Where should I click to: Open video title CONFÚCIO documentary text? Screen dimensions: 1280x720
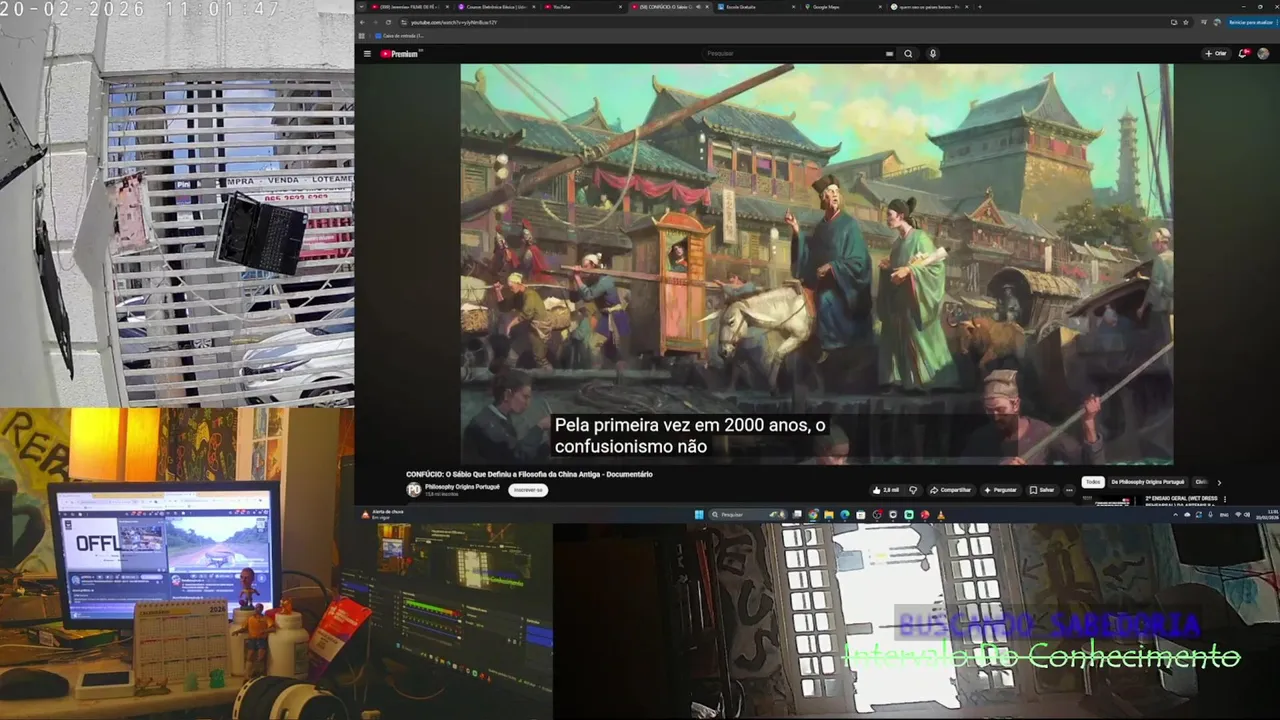tap(529, 474)
